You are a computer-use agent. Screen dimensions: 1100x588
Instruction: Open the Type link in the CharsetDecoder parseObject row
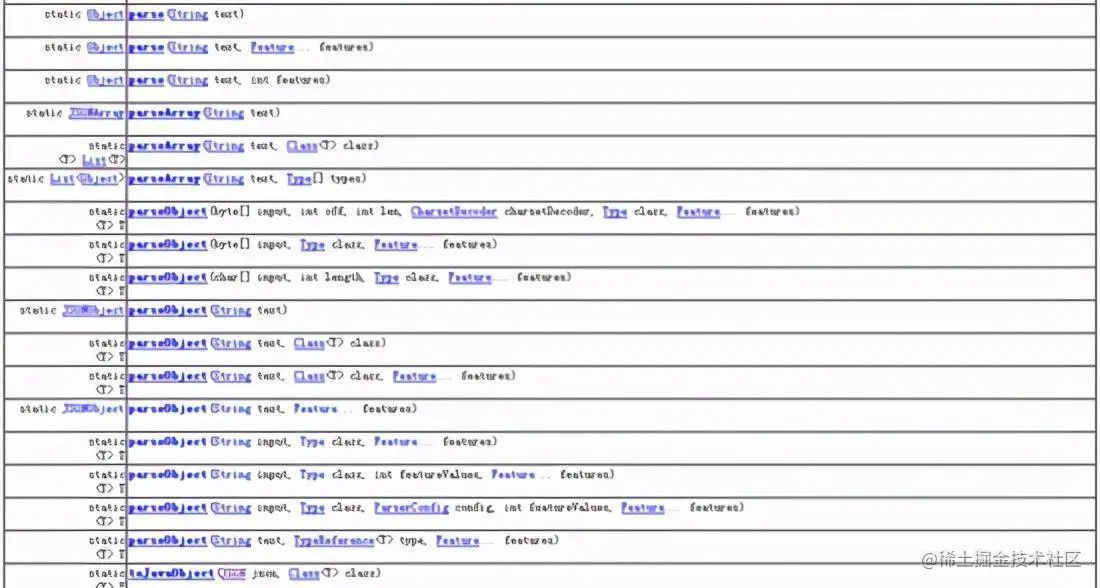click(615, 212)
